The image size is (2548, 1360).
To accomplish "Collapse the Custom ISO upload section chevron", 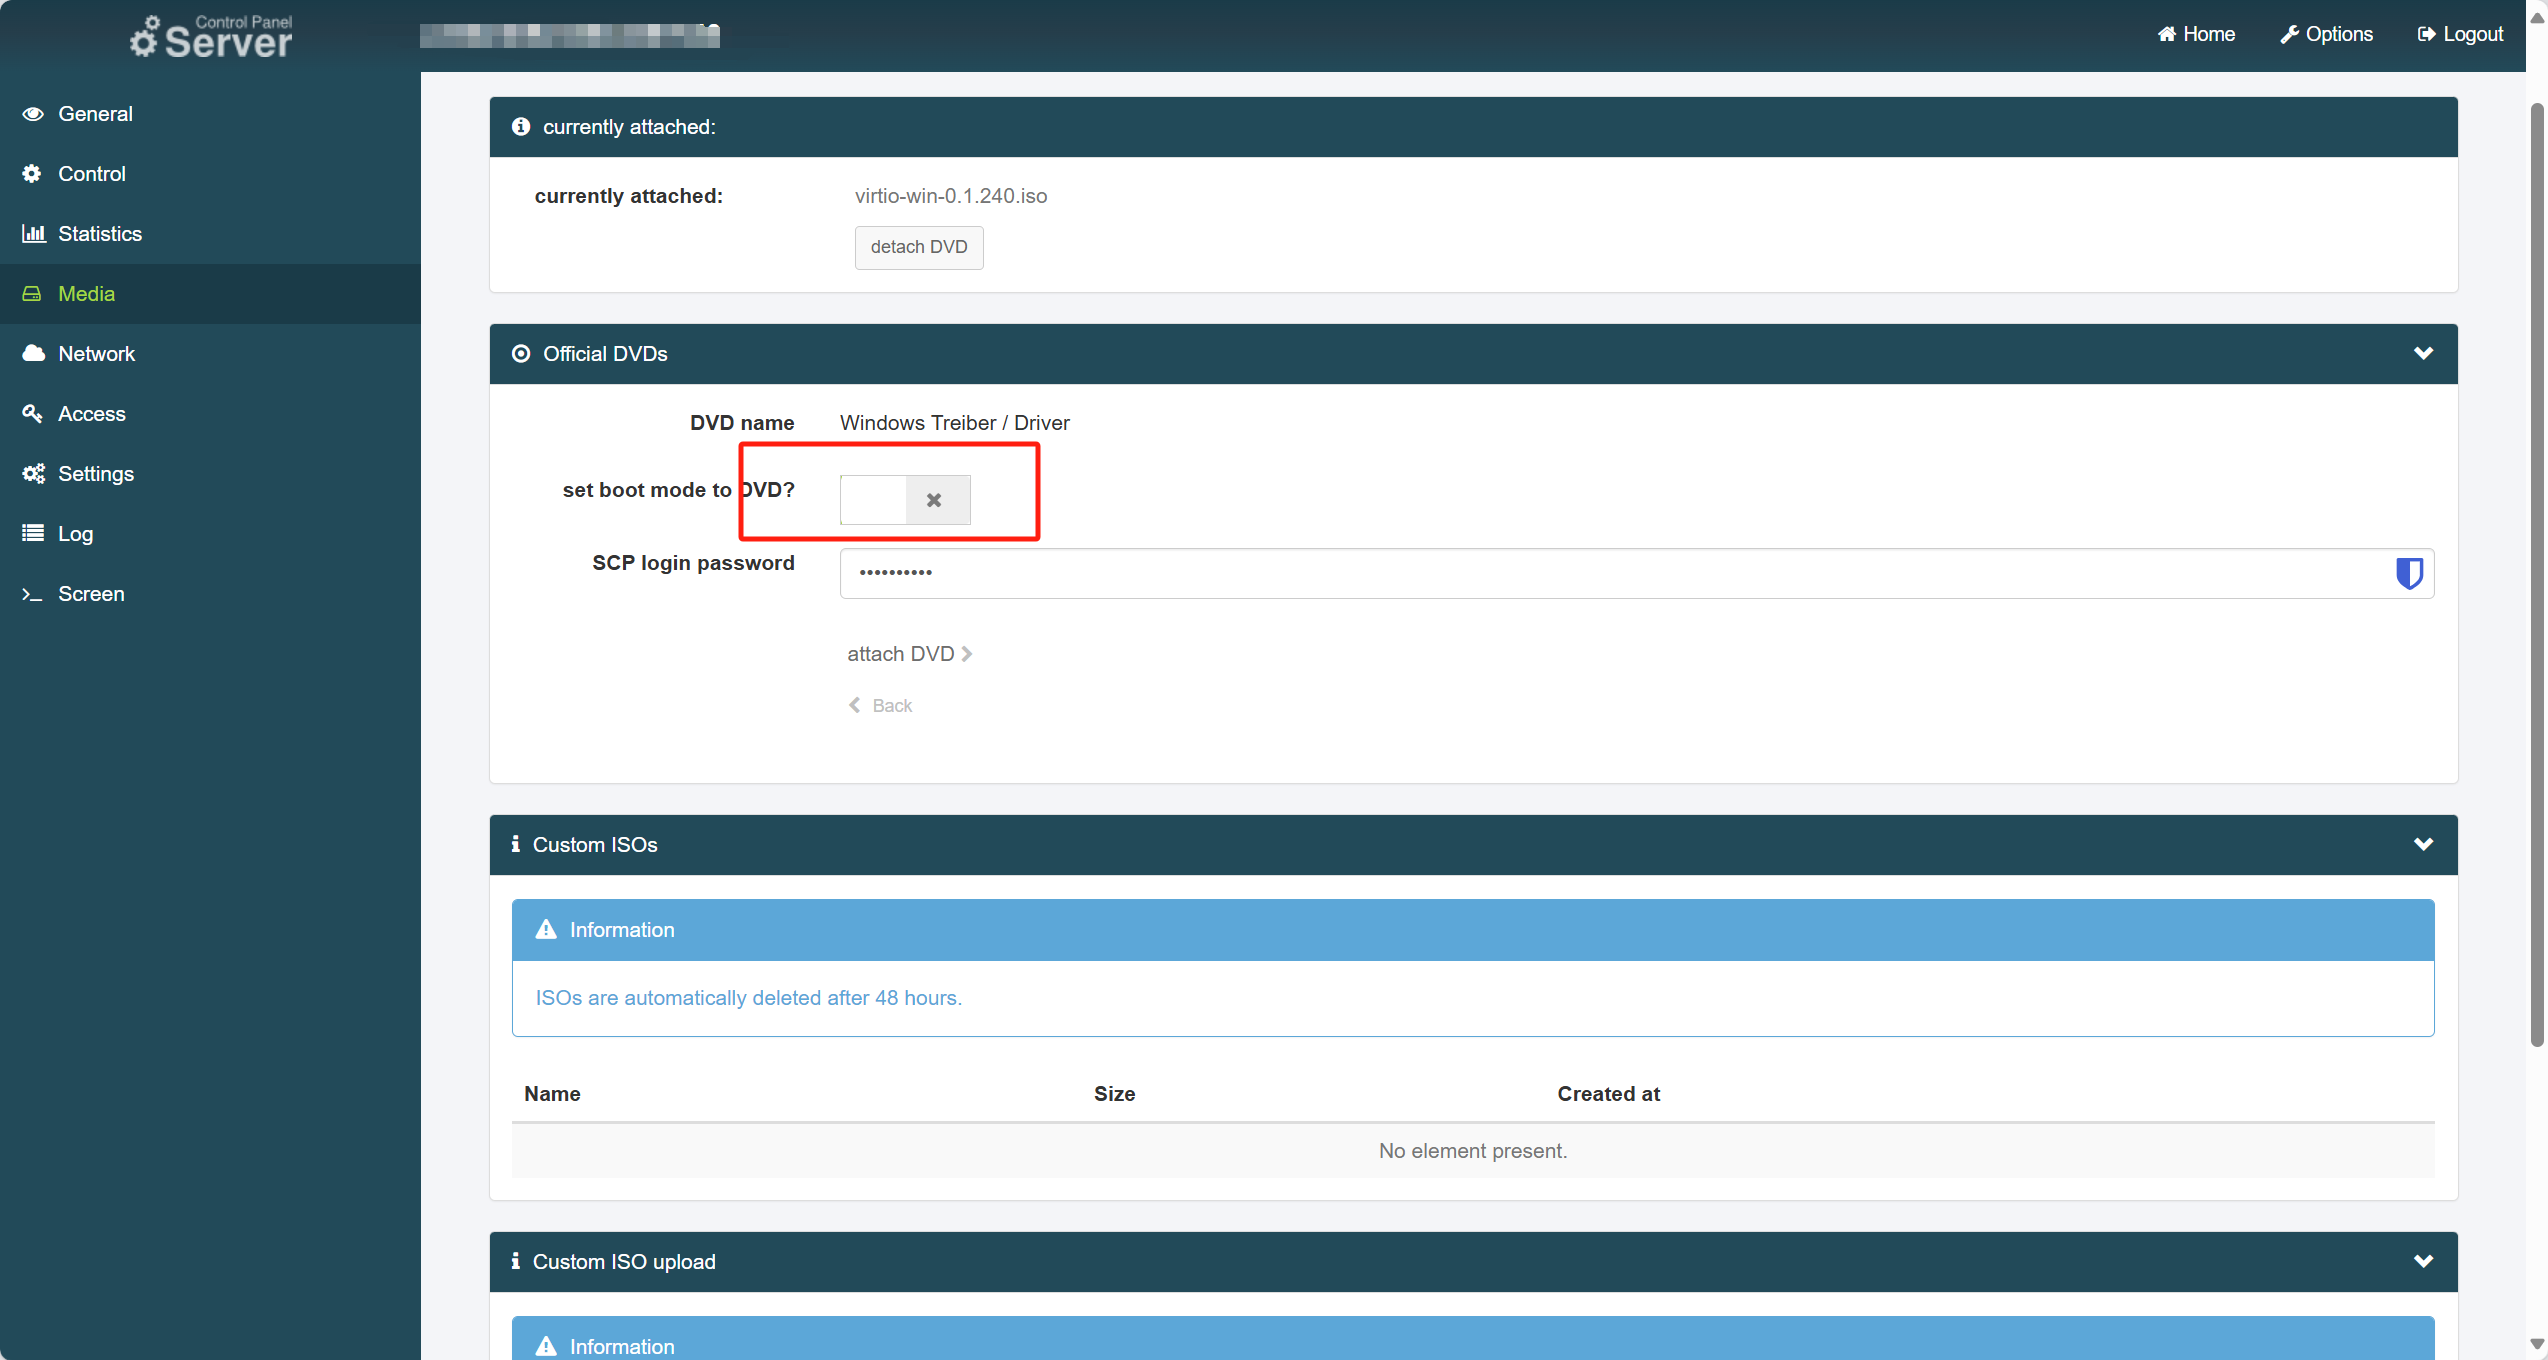I will [x=2423, y=1261].
